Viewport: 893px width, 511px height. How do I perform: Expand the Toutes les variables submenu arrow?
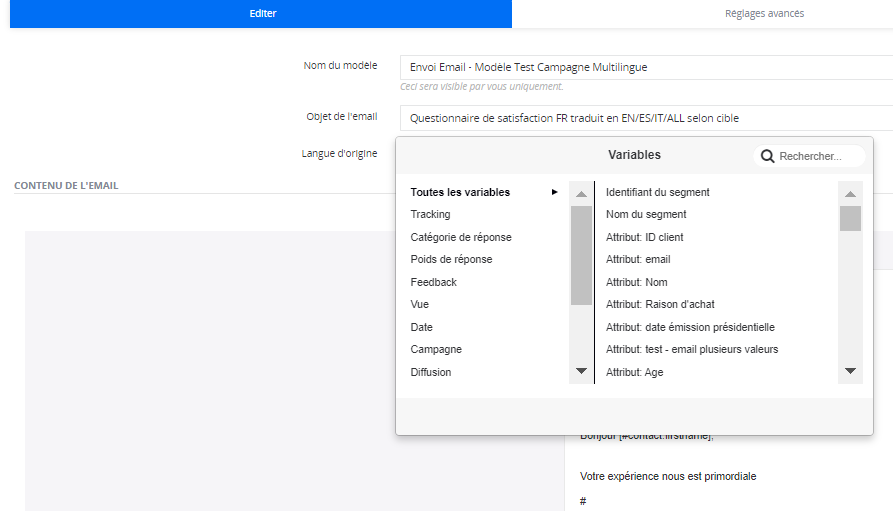[554, 192]
